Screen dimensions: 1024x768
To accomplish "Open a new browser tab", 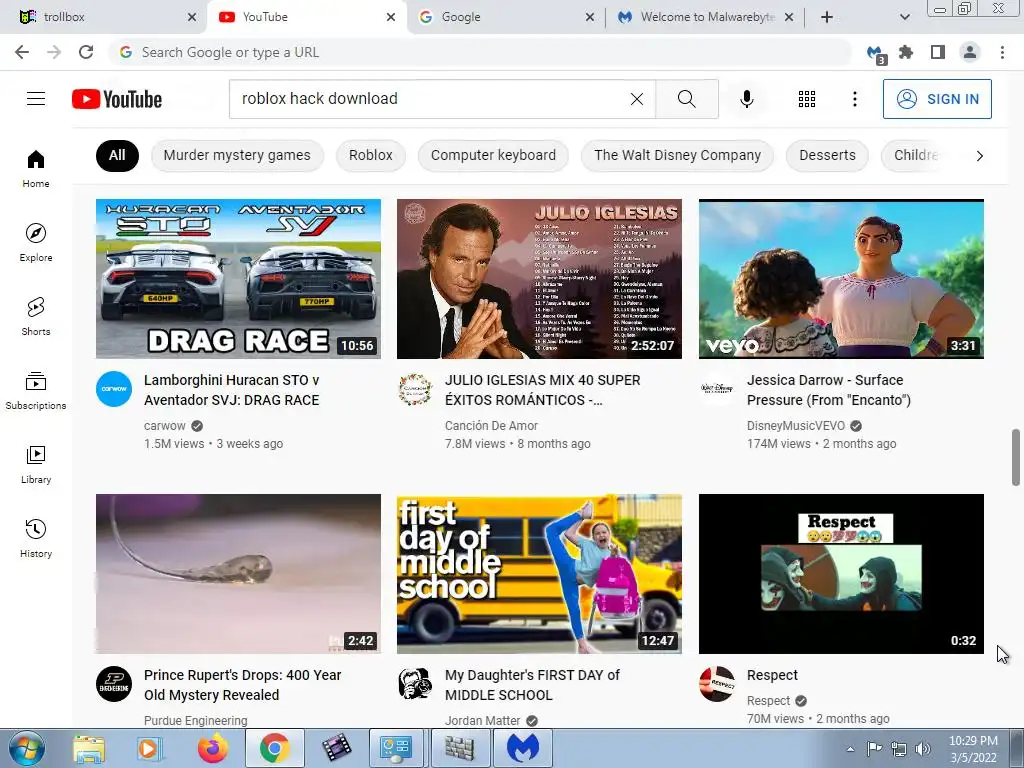I will 827,17.
